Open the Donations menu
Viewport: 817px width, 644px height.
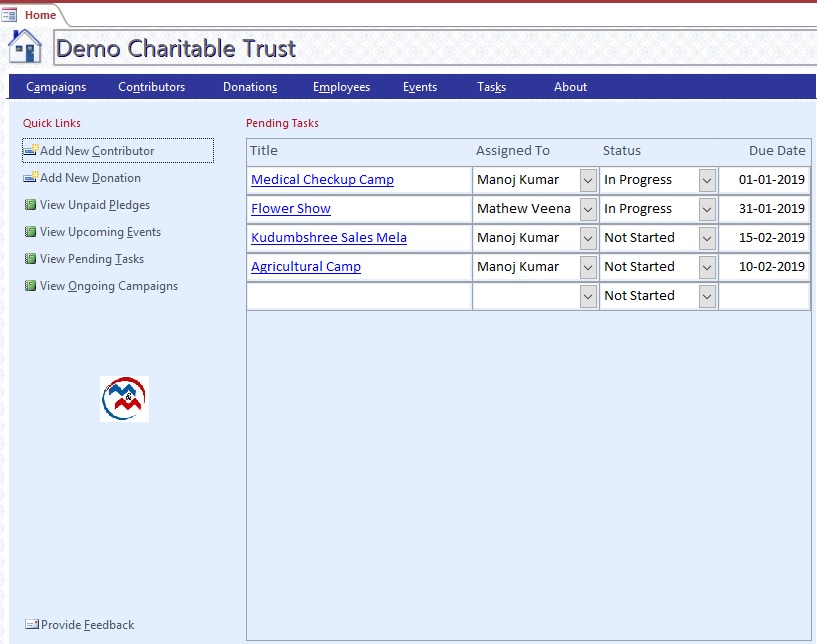click(x=250, y=87)
